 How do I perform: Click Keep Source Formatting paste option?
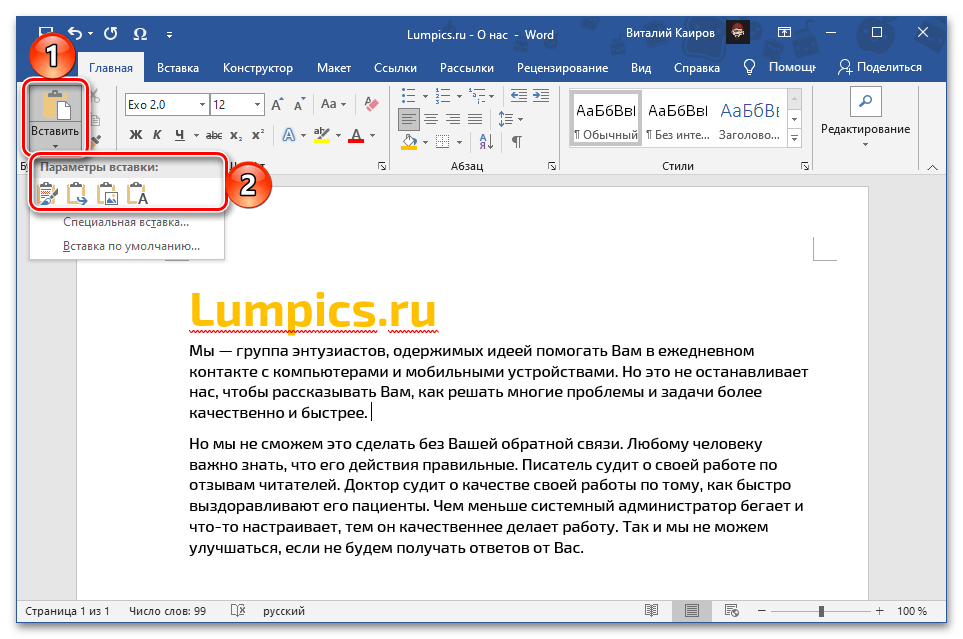click(x=48, y=194)
